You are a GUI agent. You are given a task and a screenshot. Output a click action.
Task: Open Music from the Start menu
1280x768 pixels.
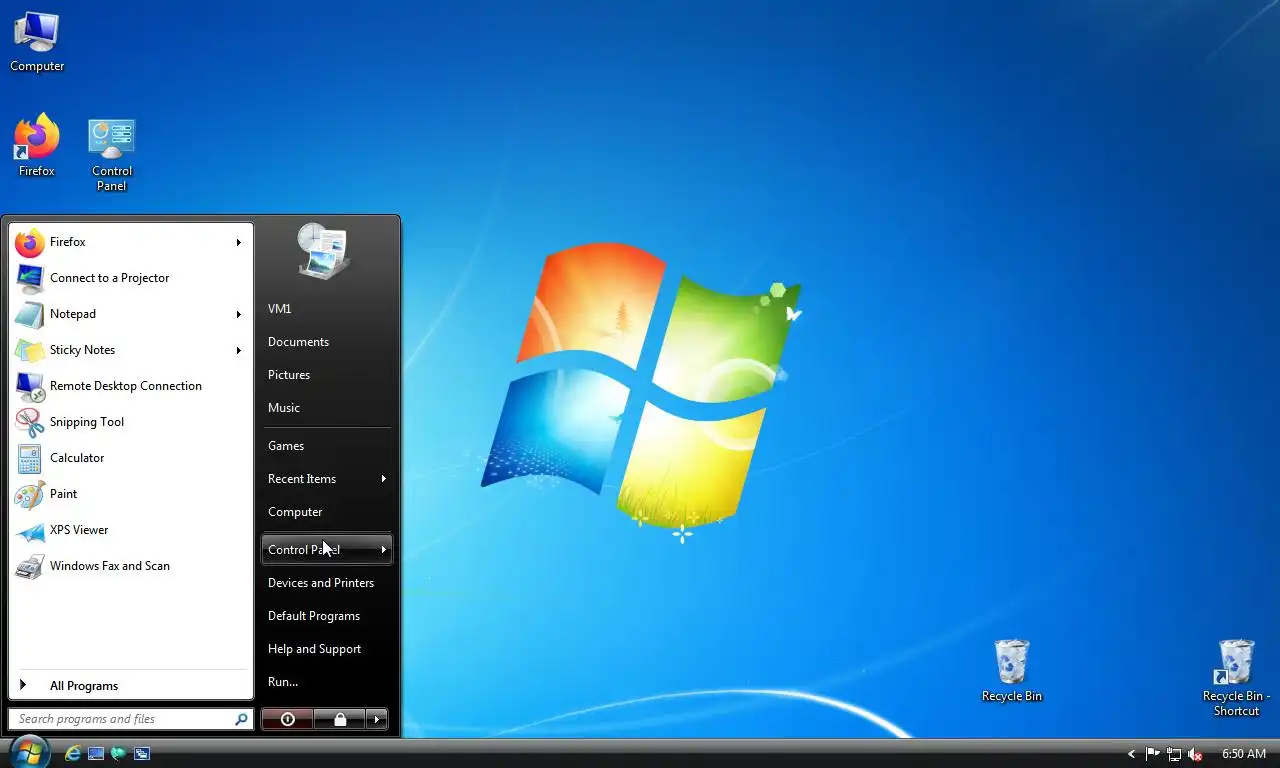coord(327,408)
